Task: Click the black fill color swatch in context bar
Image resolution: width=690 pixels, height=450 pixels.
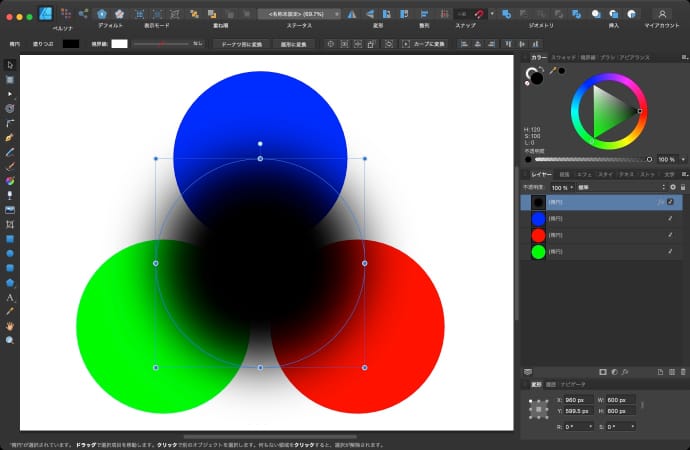Action: 71,44
